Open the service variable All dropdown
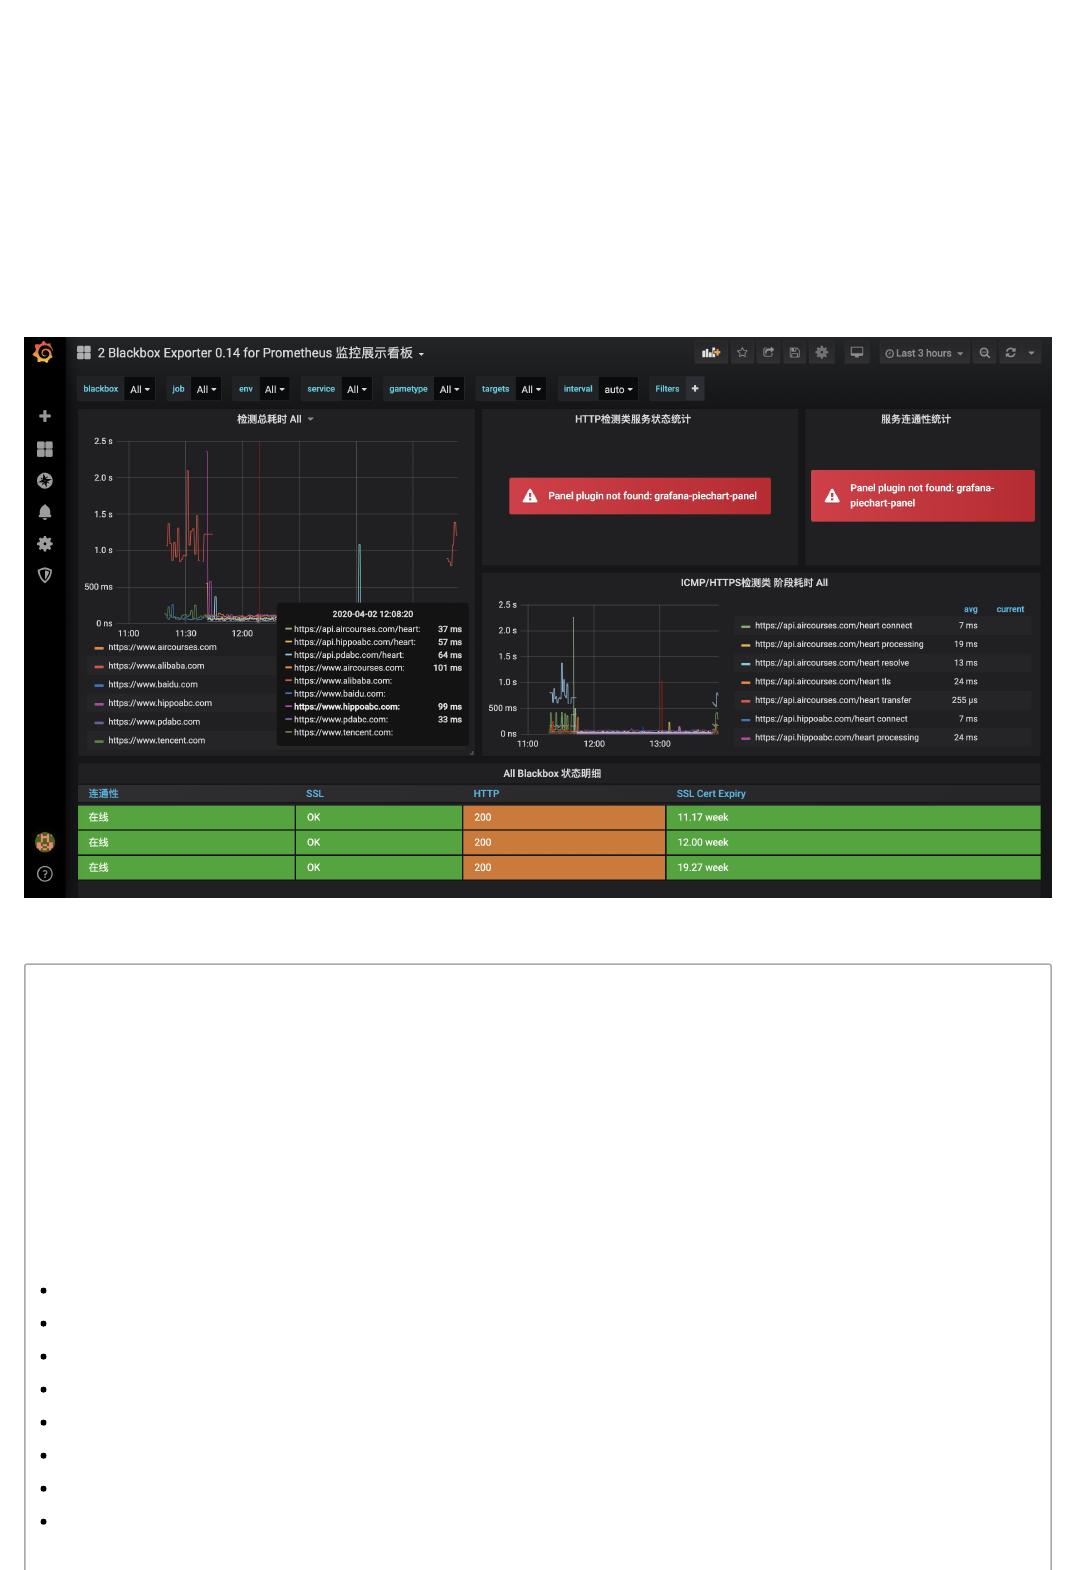This screenshot has width=1076, height=1570. tap(357, 389)
